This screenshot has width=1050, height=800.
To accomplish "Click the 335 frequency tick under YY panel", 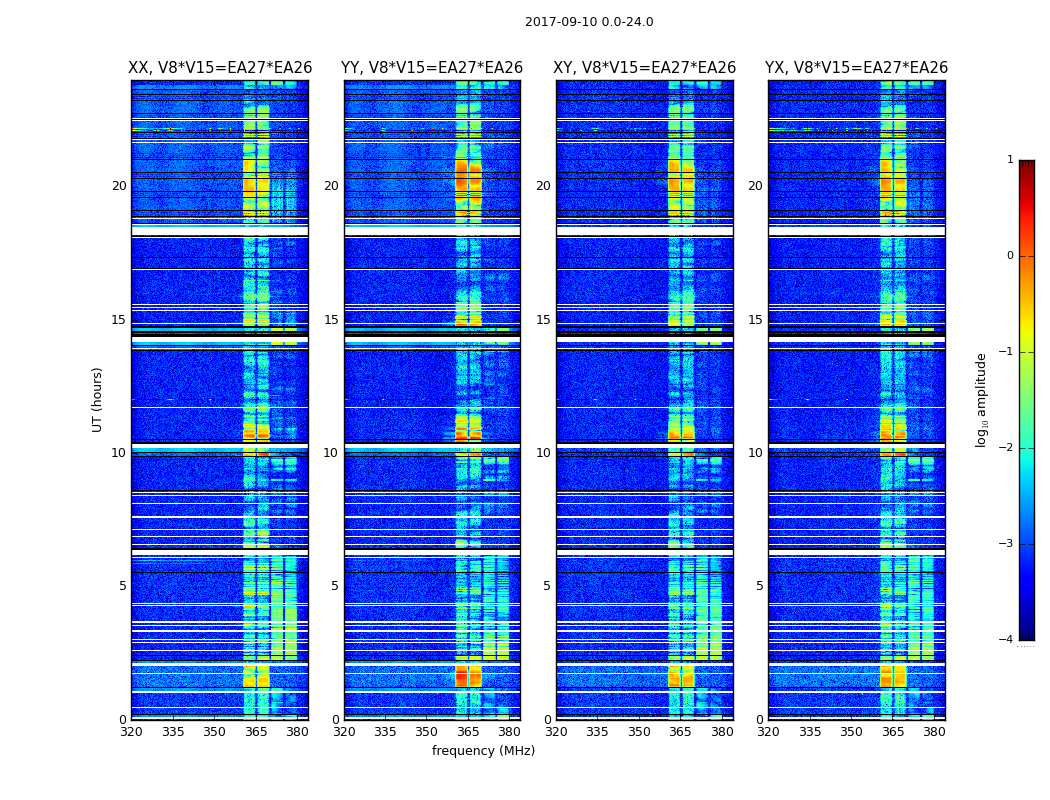I will point(385,732).
